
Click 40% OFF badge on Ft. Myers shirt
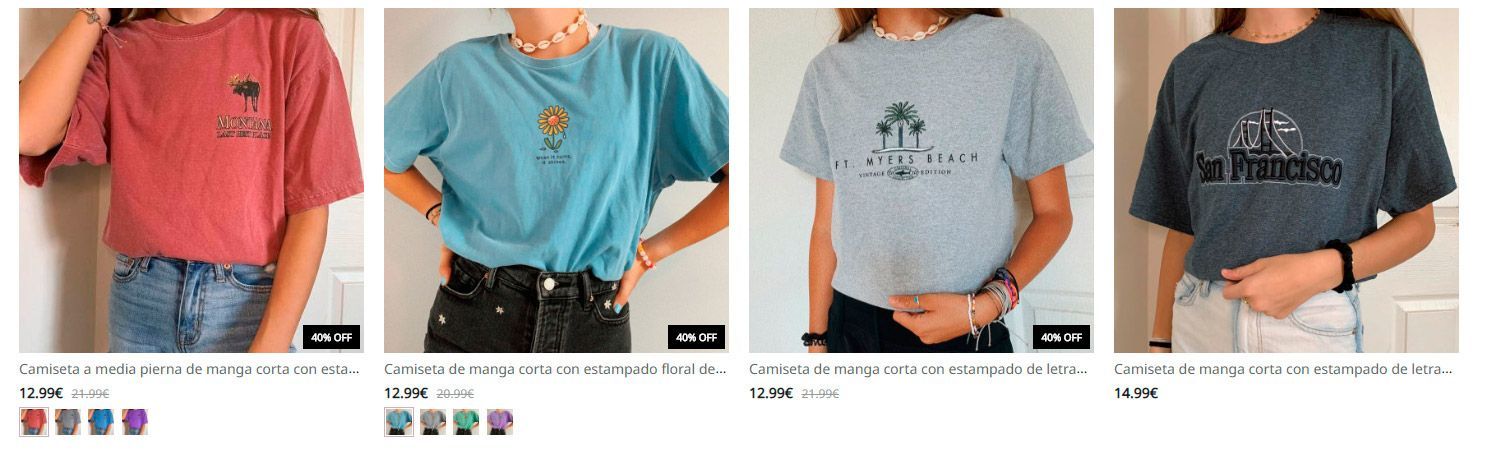[1061, 337]
